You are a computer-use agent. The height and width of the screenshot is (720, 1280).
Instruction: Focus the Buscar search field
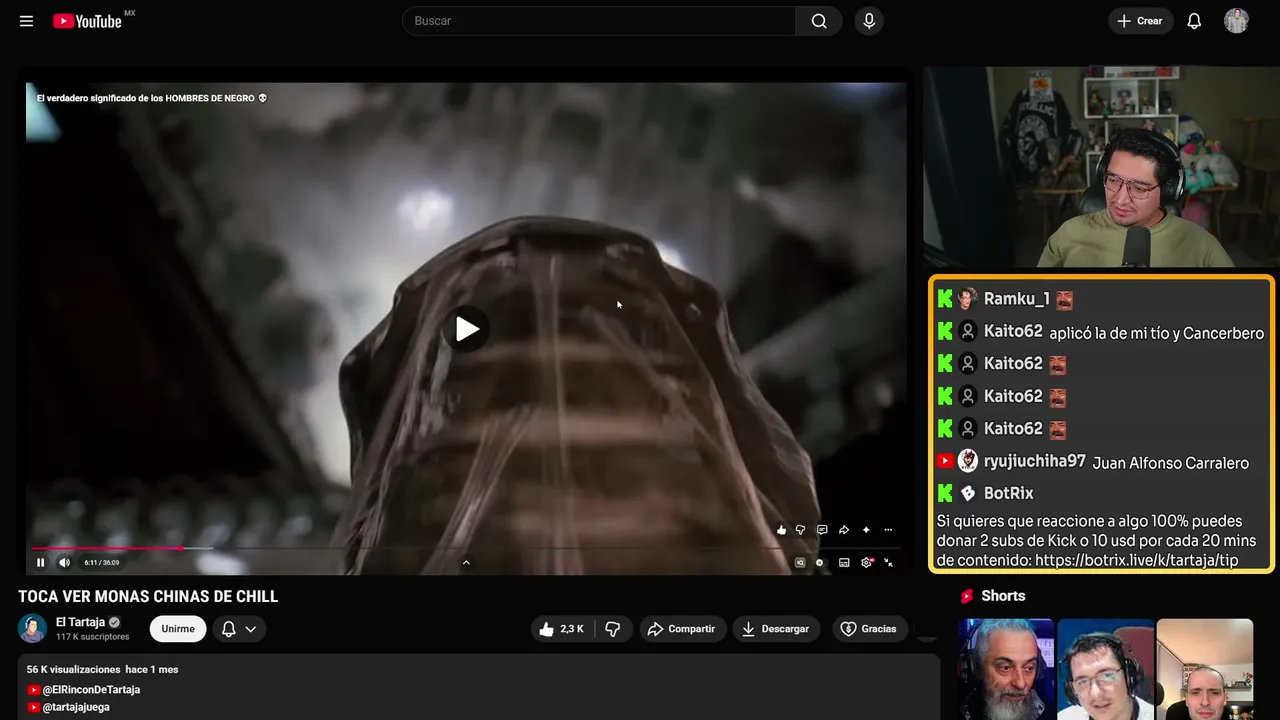(x=600, y=21)
